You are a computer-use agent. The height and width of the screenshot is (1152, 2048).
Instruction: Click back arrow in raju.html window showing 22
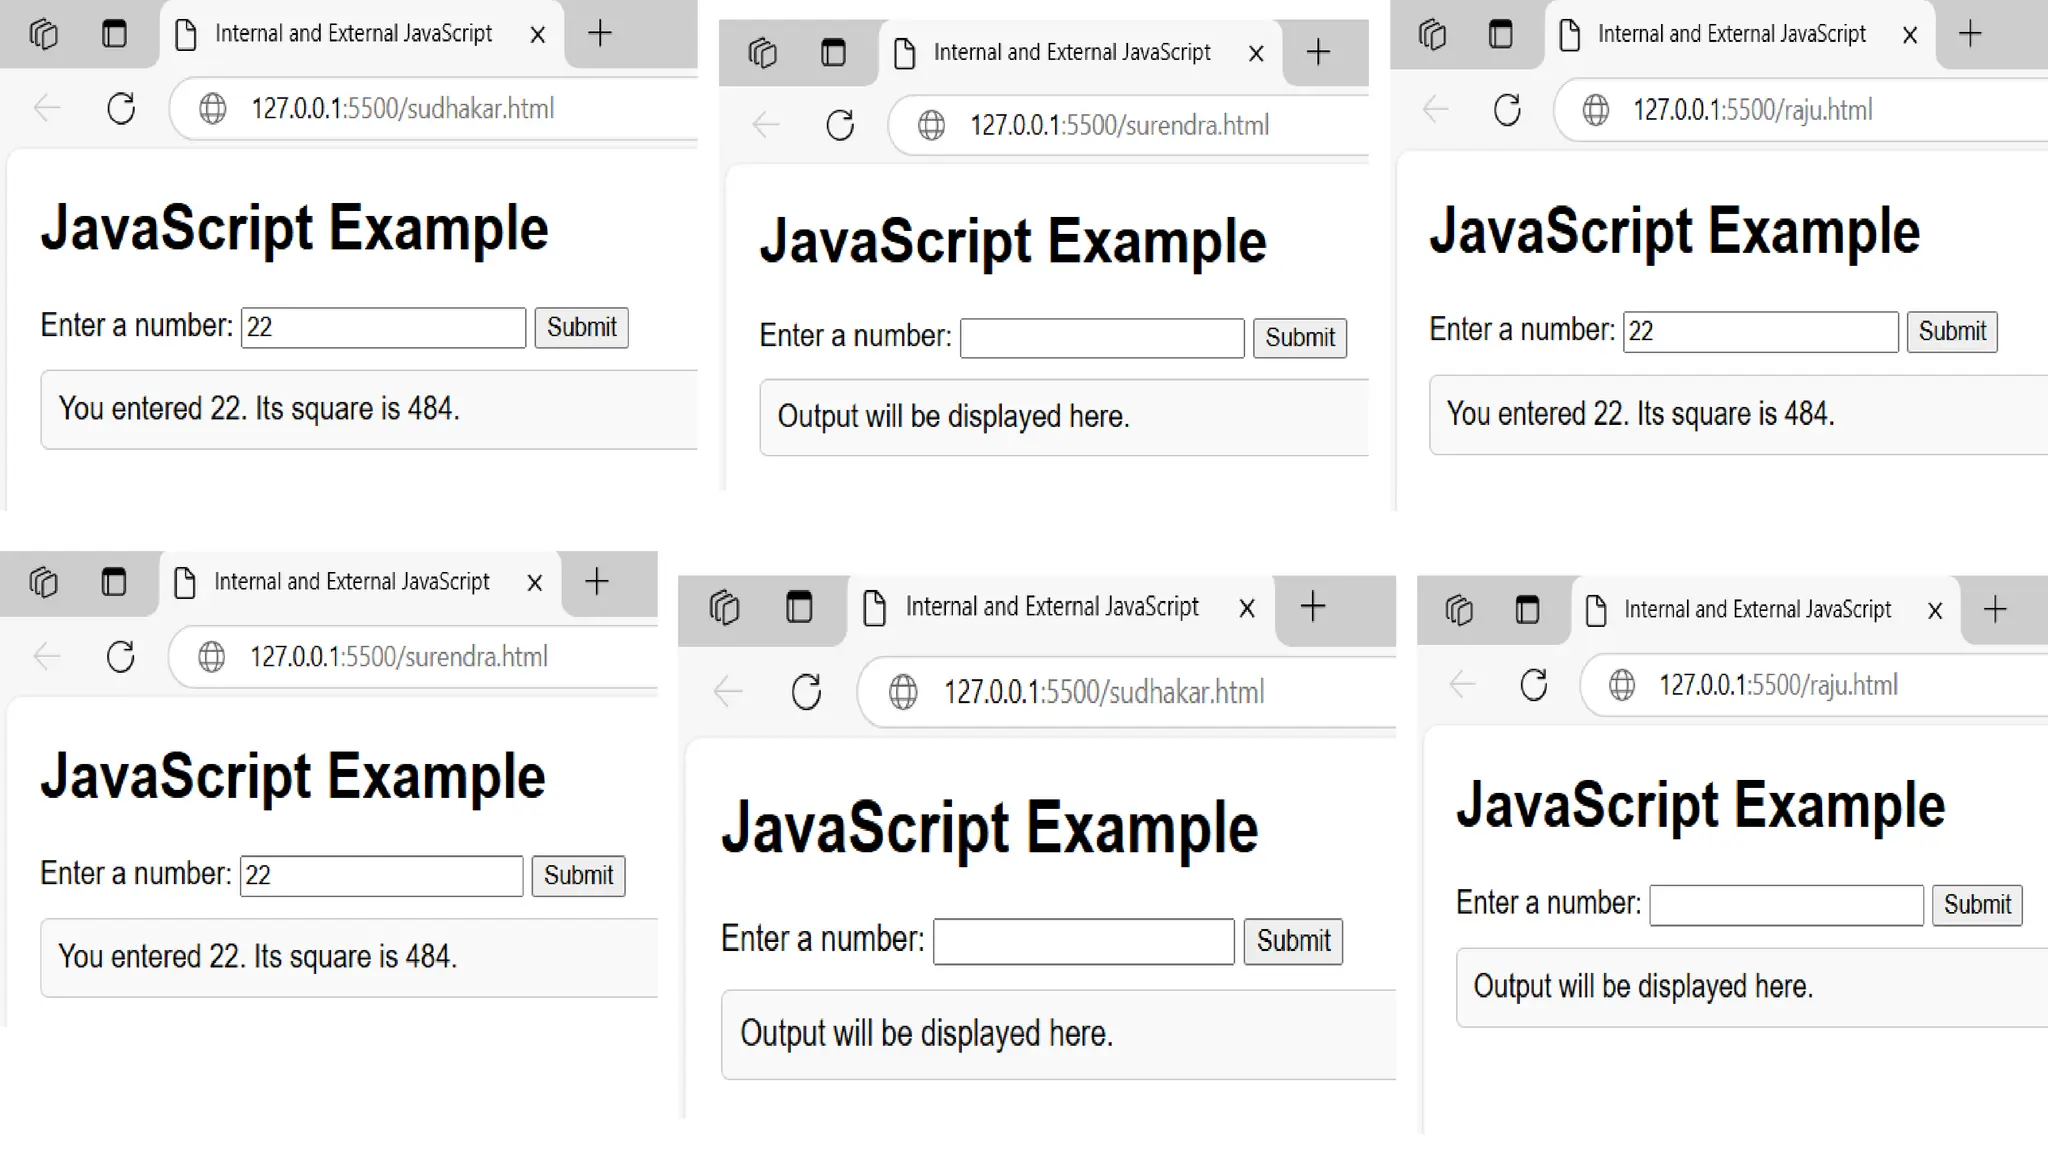pyautogui.click(x=1435, y=109)
